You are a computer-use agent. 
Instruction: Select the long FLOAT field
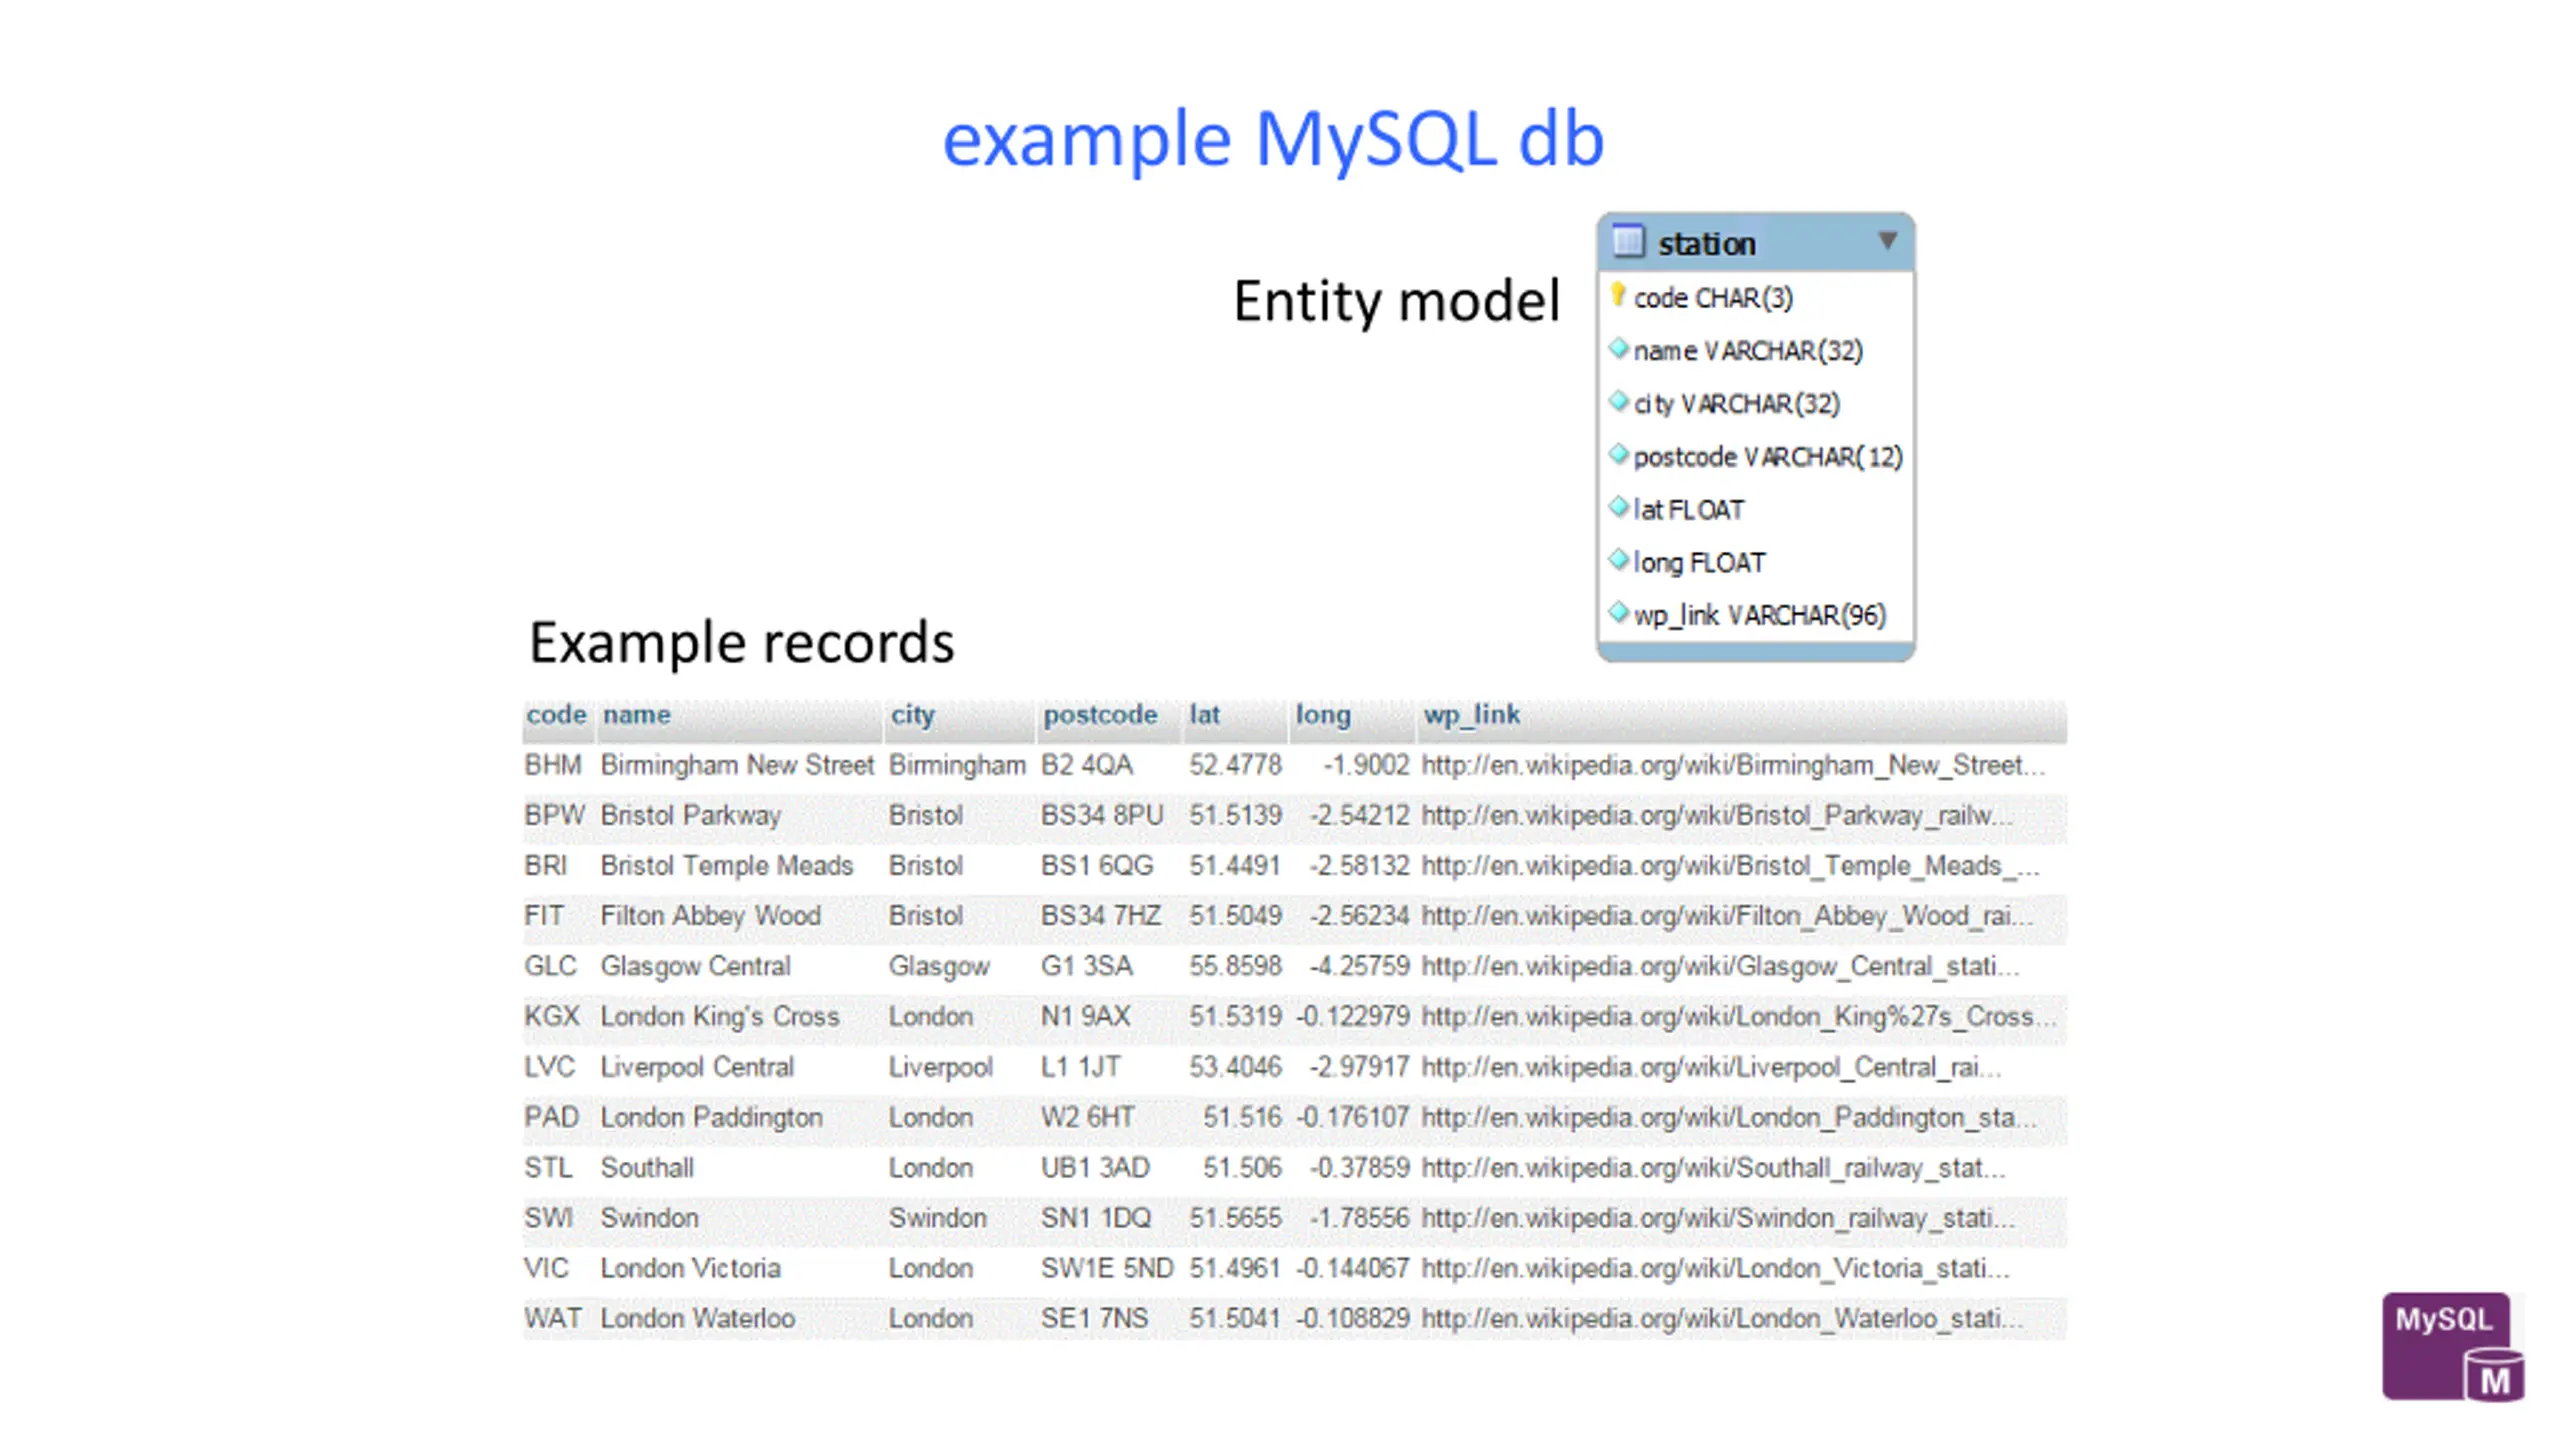click(1699, 563)
